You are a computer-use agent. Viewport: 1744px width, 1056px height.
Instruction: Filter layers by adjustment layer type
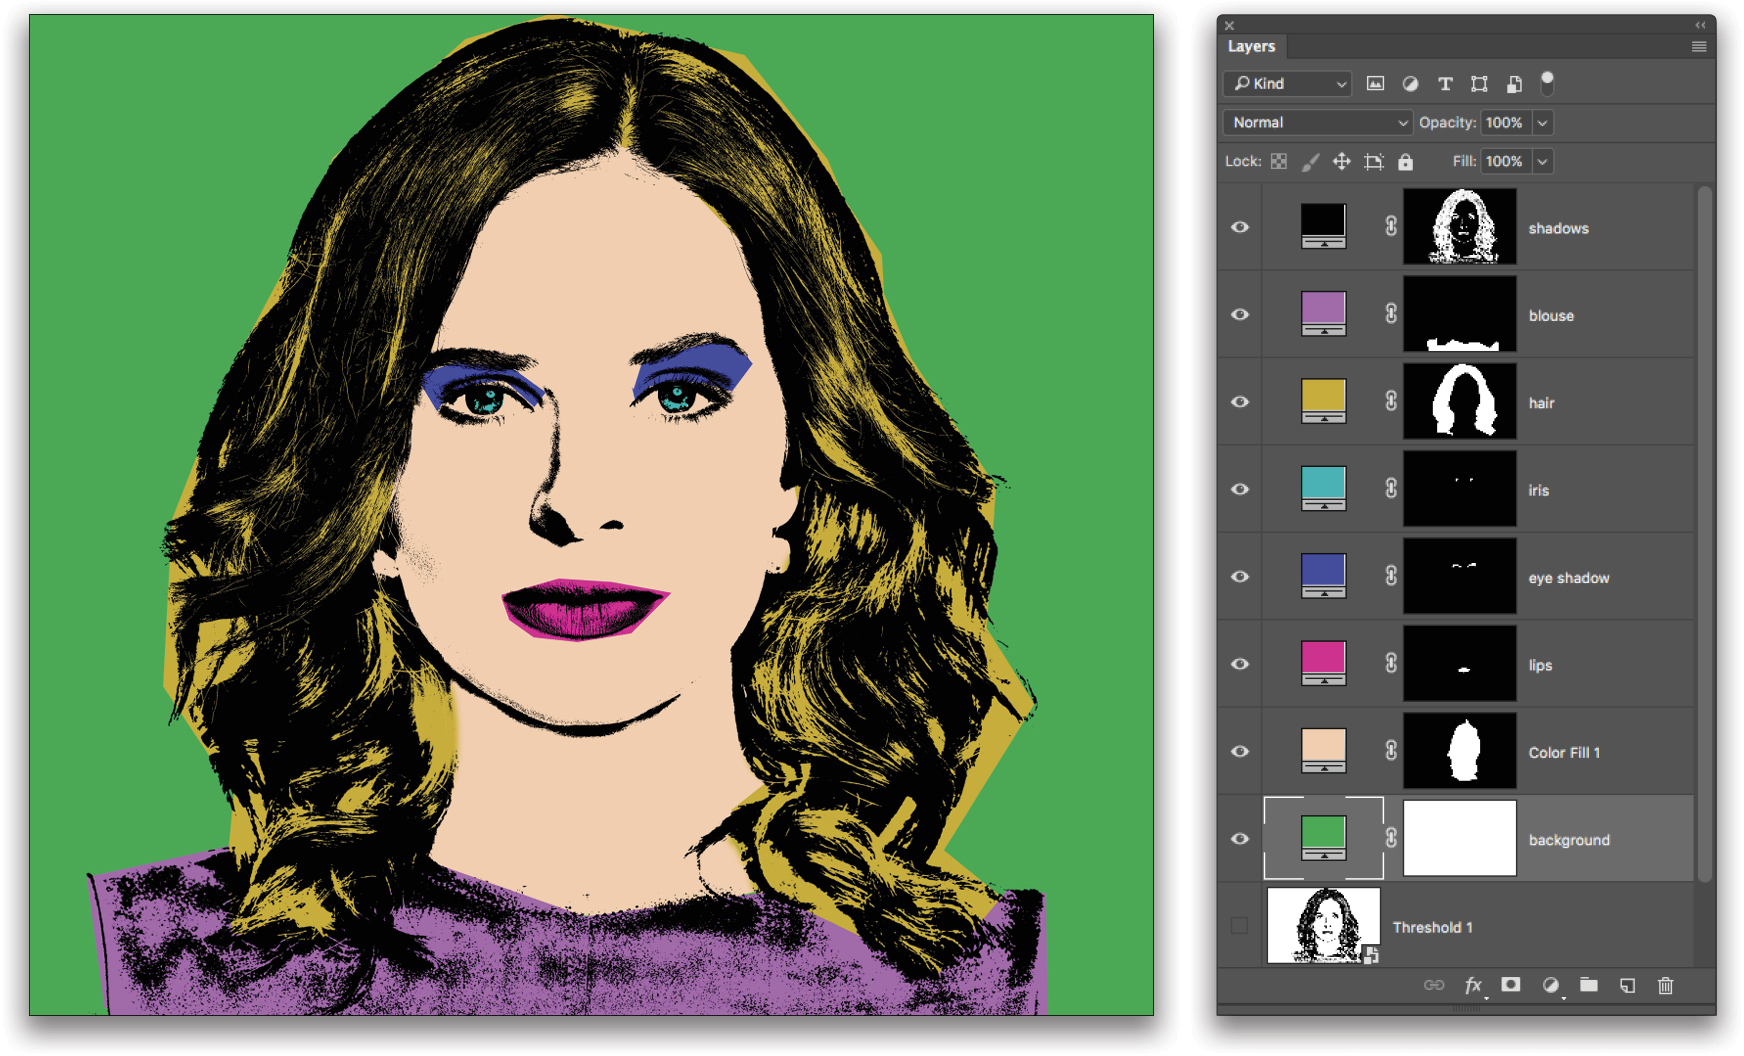click(1410, 84)
